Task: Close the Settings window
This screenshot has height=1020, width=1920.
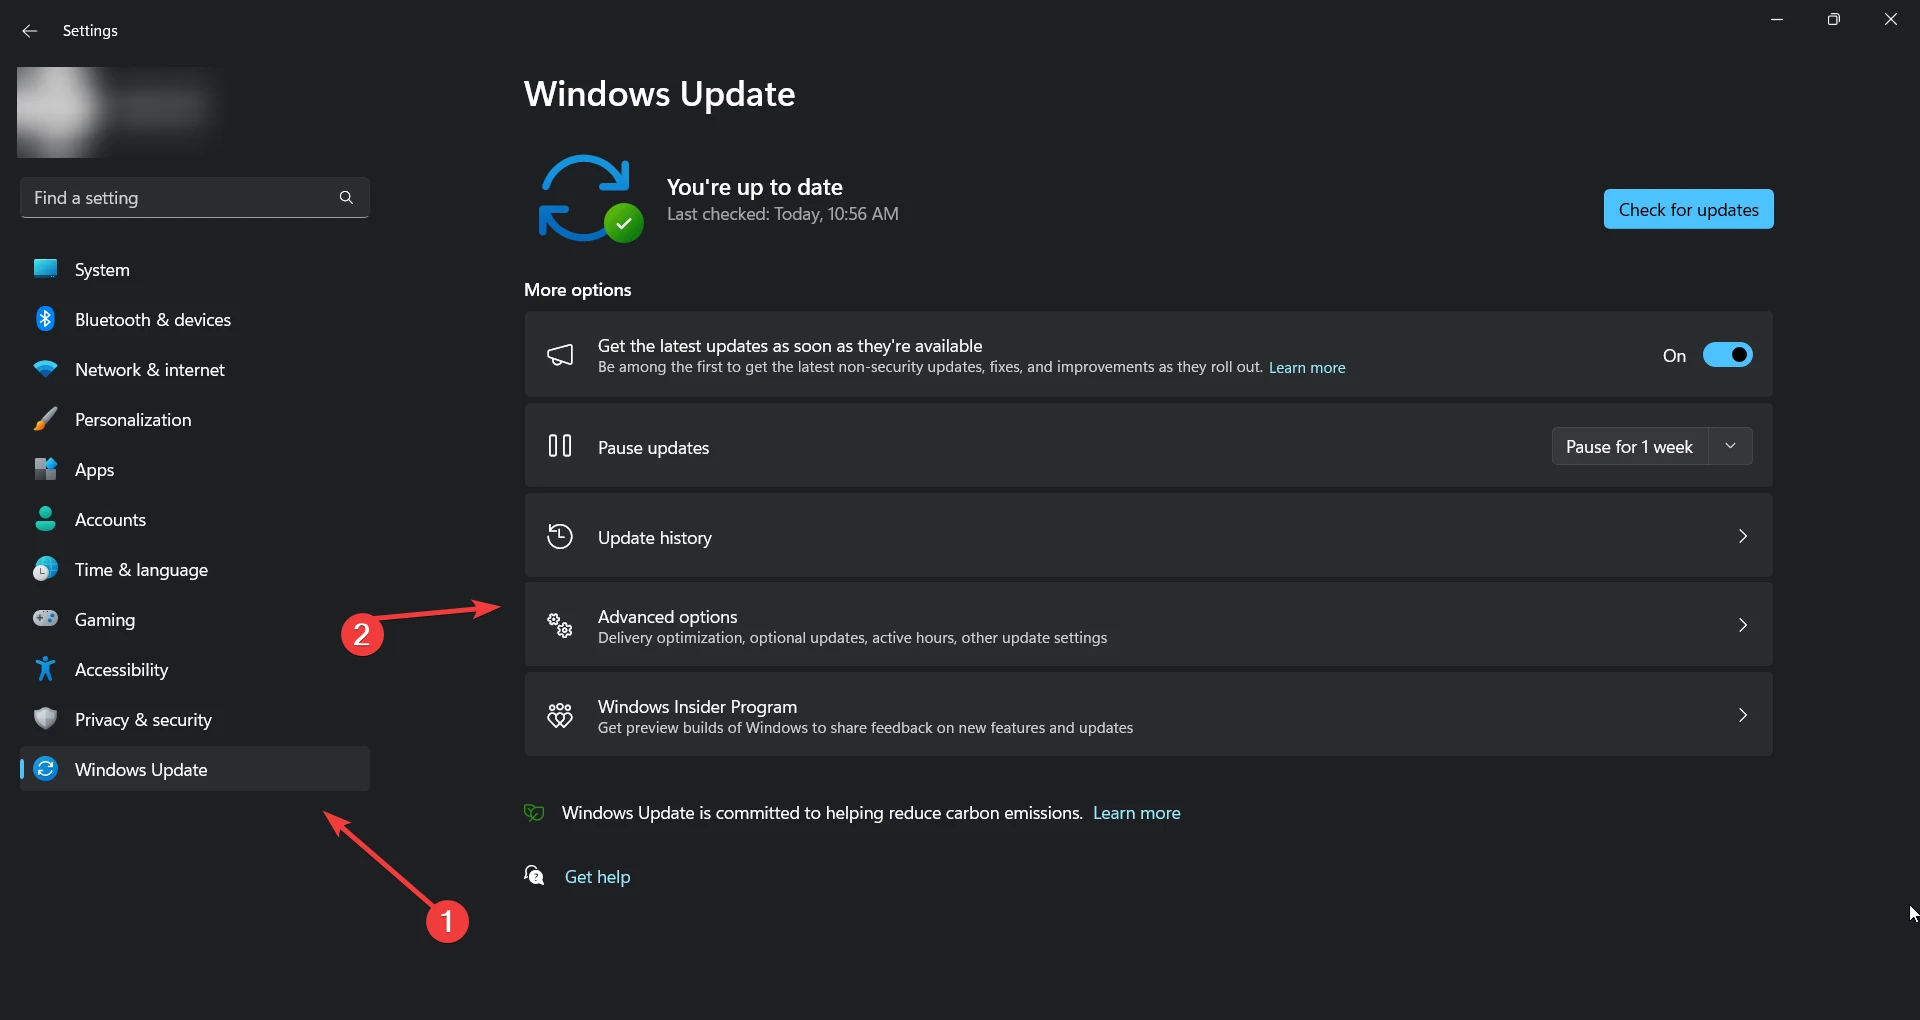Action: 1890,19
